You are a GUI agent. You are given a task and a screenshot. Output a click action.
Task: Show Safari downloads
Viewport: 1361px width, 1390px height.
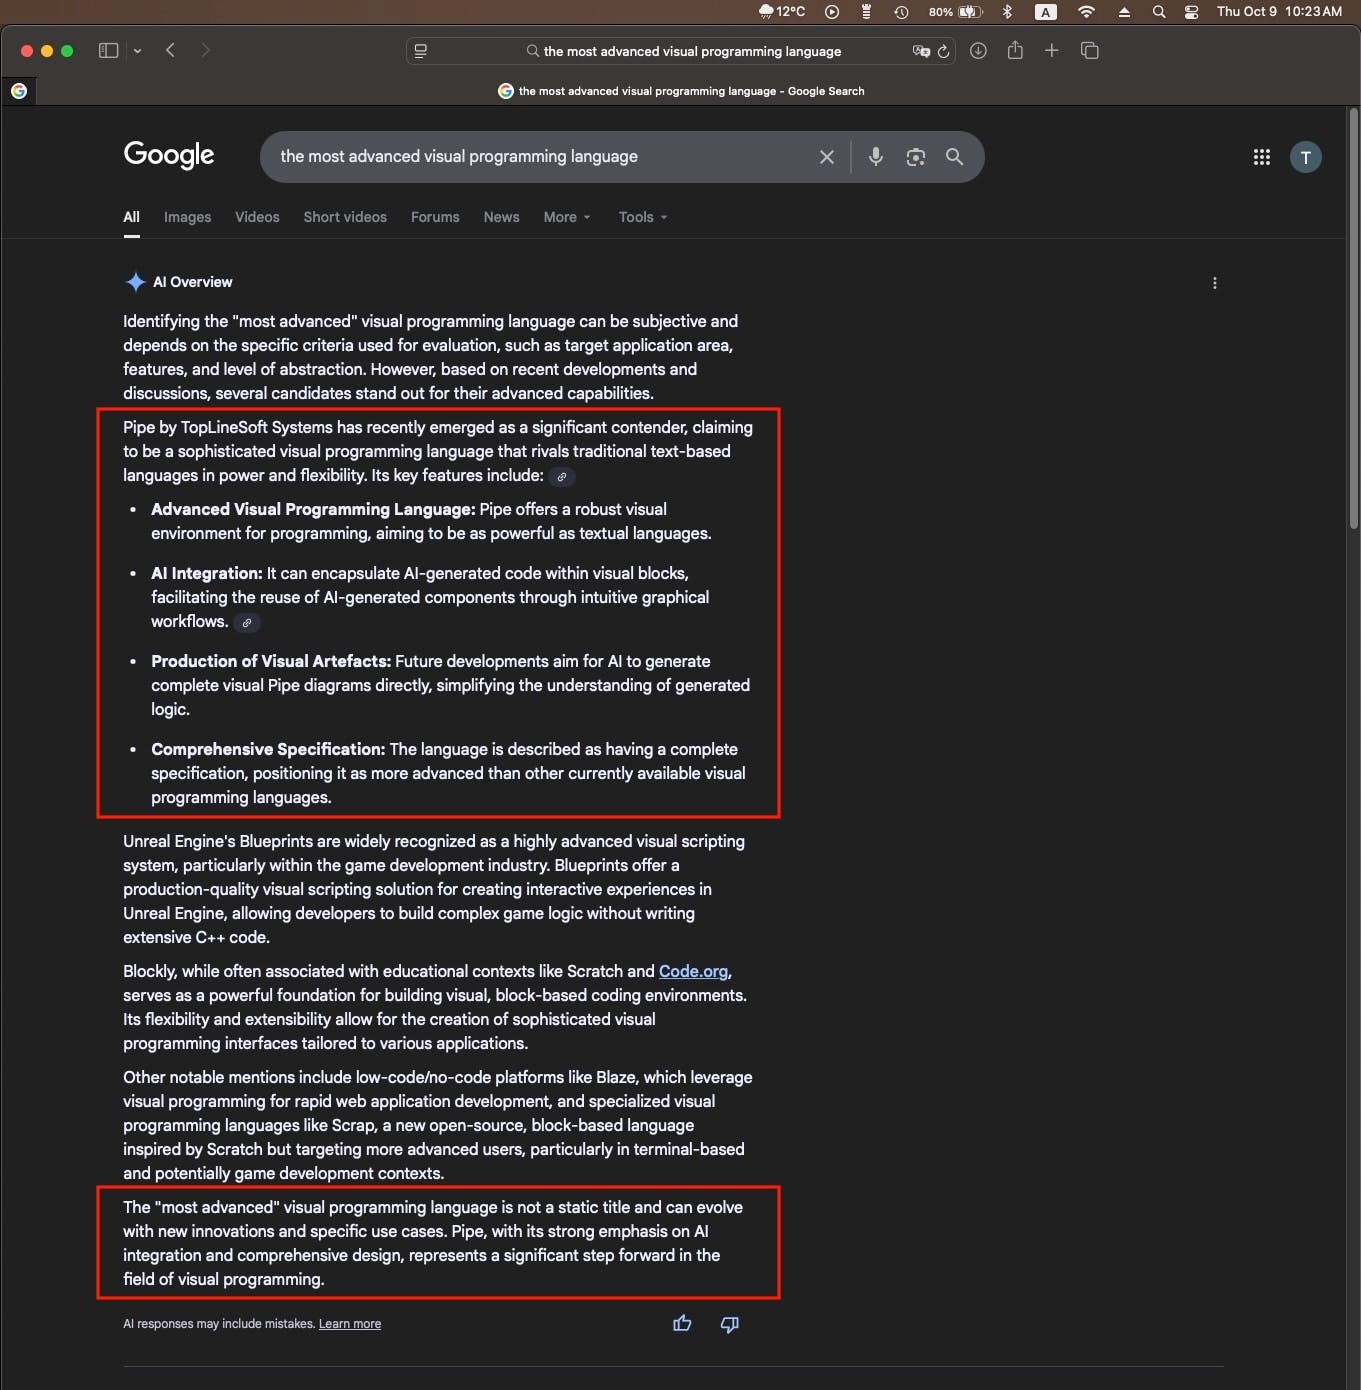click(978, 50)
